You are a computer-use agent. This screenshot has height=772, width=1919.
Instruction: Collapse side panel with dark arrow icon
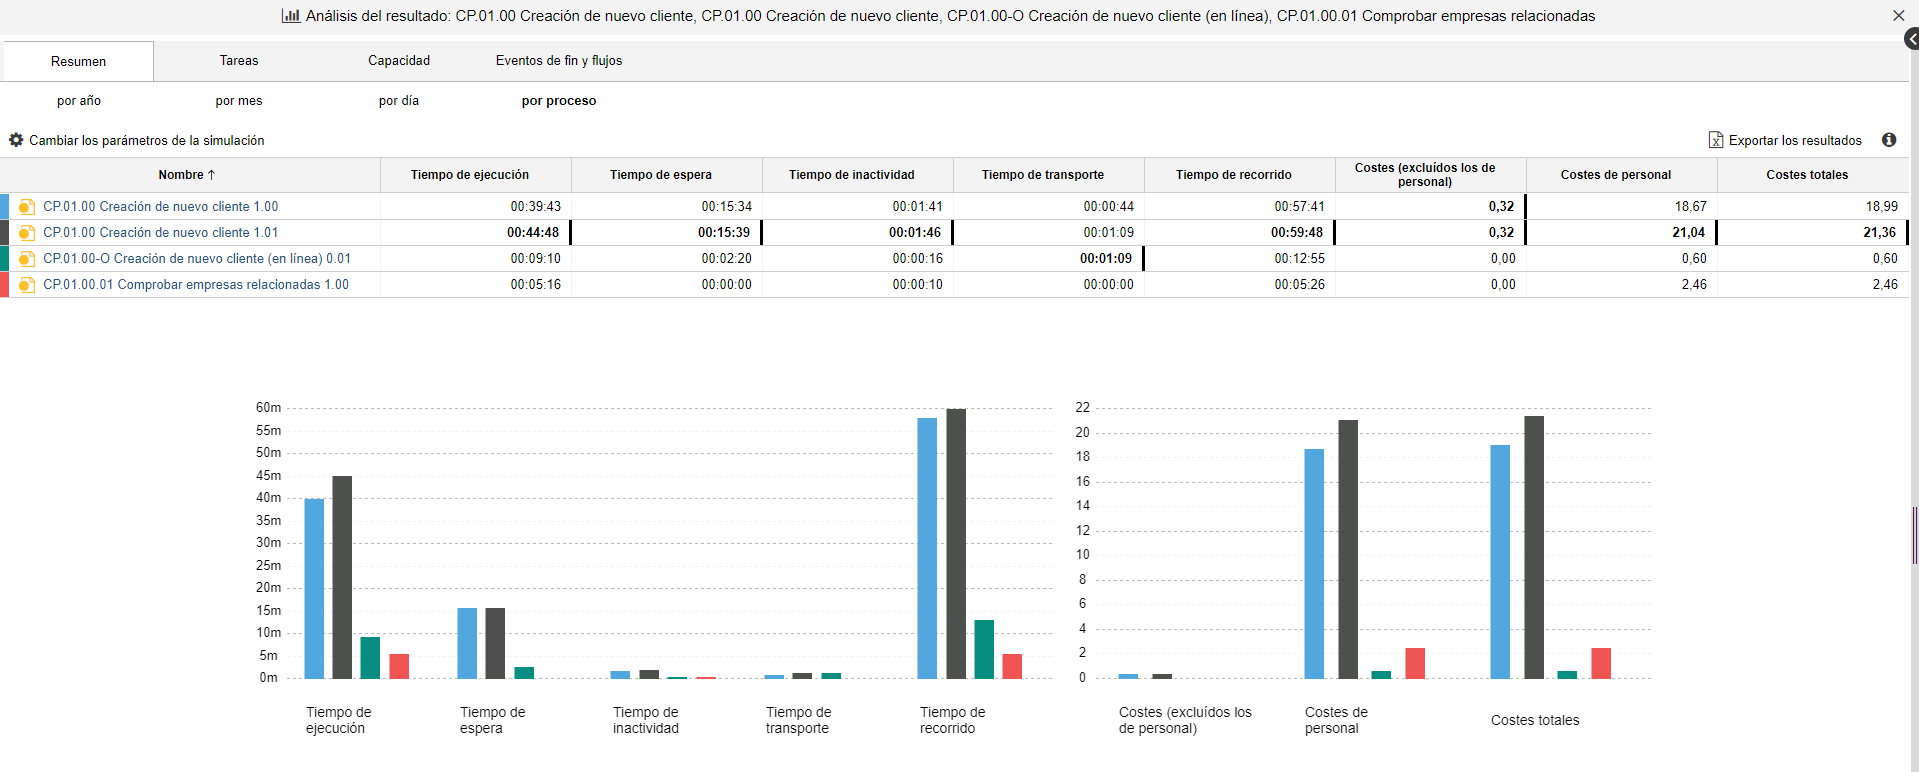pos(1911,39)
